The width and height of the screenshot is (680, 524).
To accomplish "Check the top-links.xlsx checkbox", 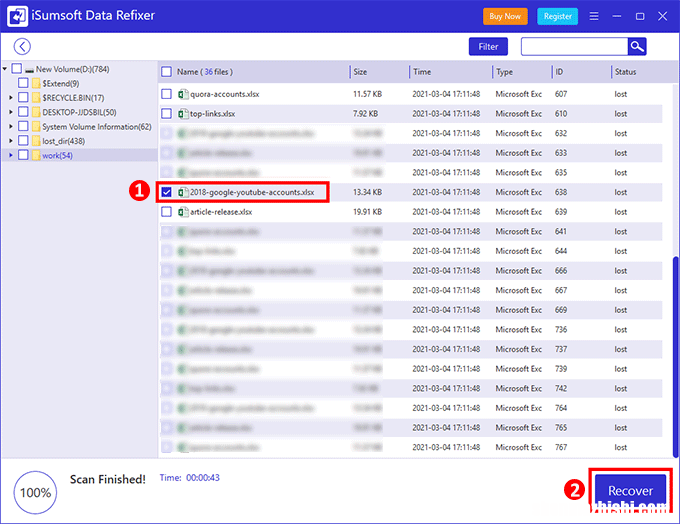I will (167, 114).
